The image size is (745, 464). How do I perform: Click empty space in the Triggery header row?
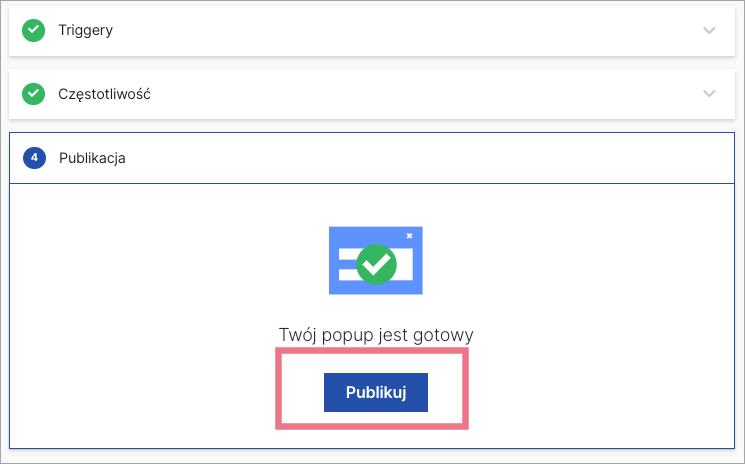400,30
